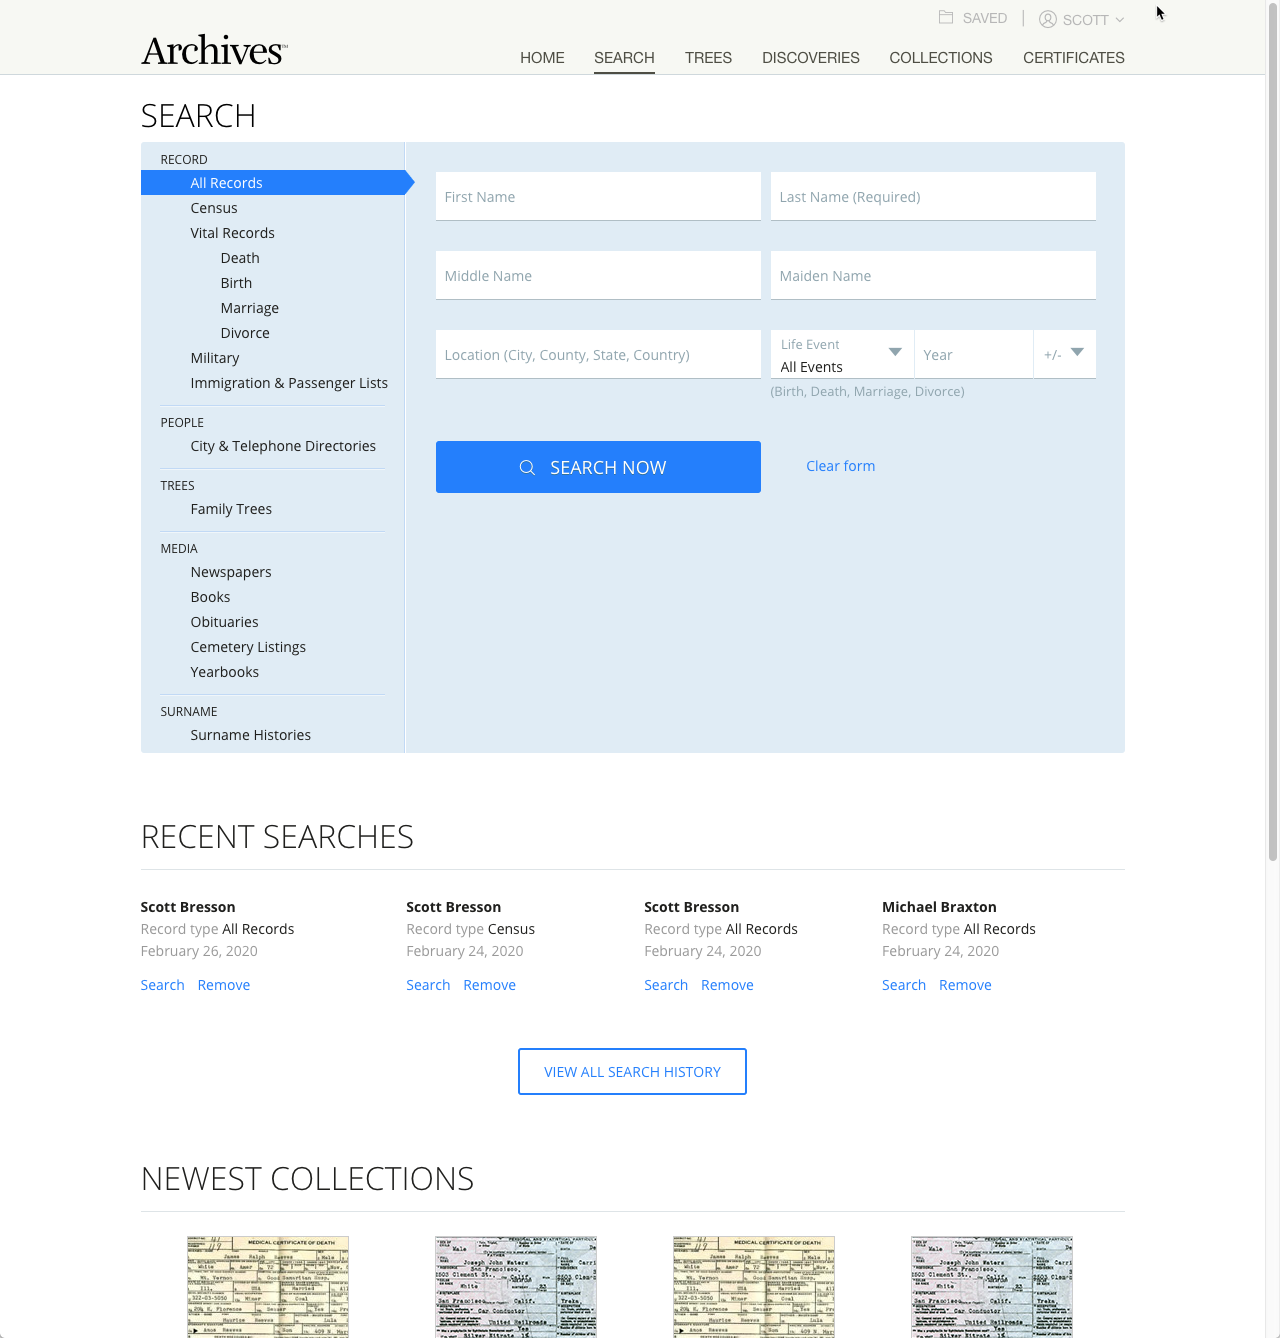Select the SEARCH navigation tab
1280x1338 pixels.
(x=624, y=58)
